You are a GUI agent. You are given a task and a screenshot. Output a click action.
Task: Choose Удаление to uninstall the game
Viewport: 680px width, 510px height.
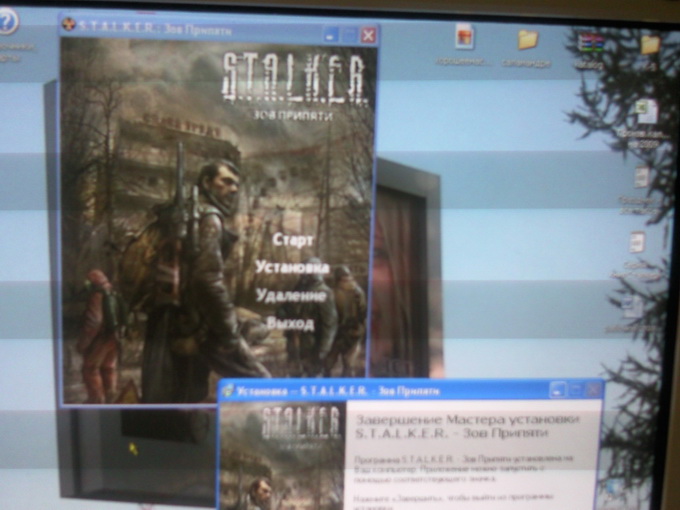click(290, 296)
